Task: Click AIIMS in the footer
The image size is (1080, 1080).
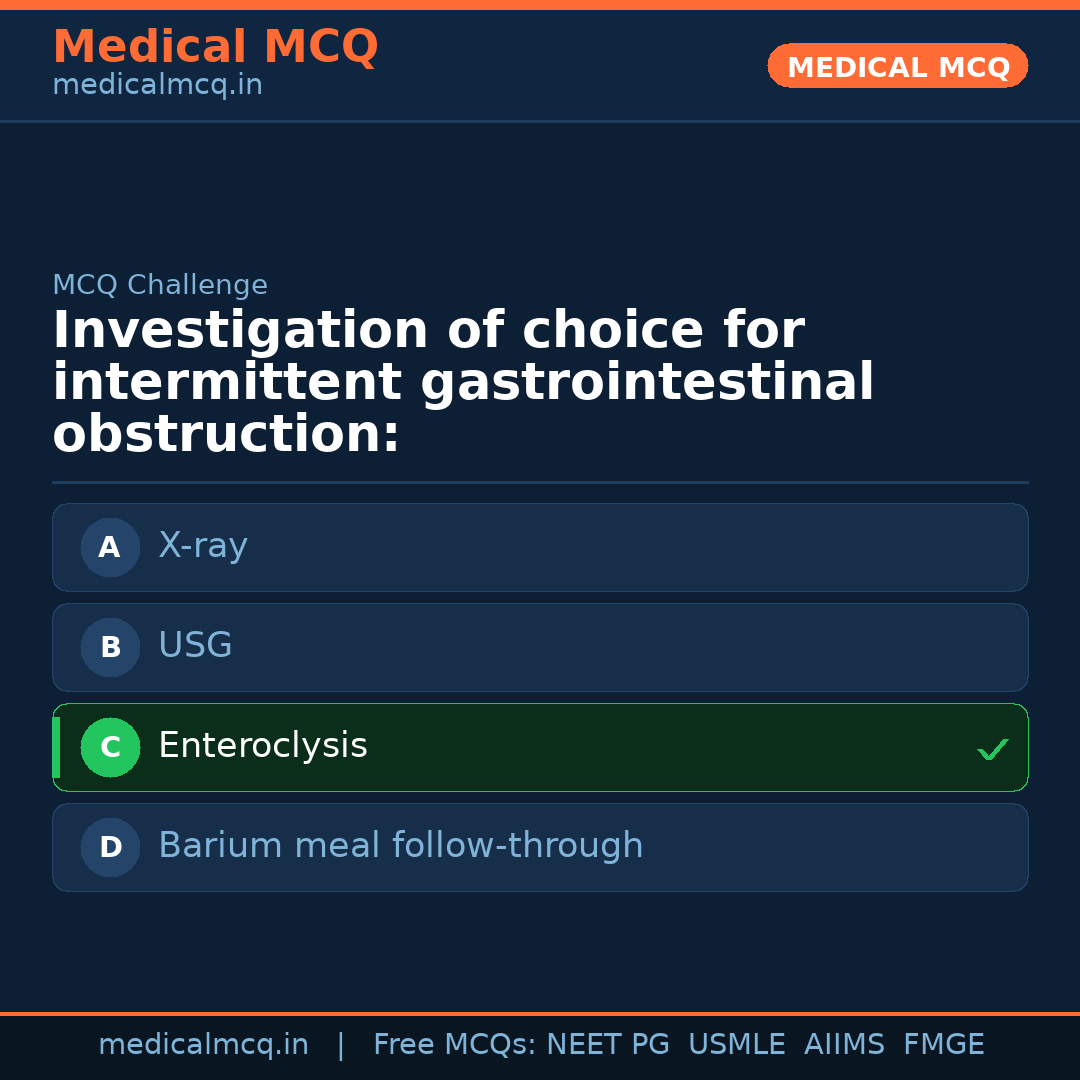Action: (844, 1045)
